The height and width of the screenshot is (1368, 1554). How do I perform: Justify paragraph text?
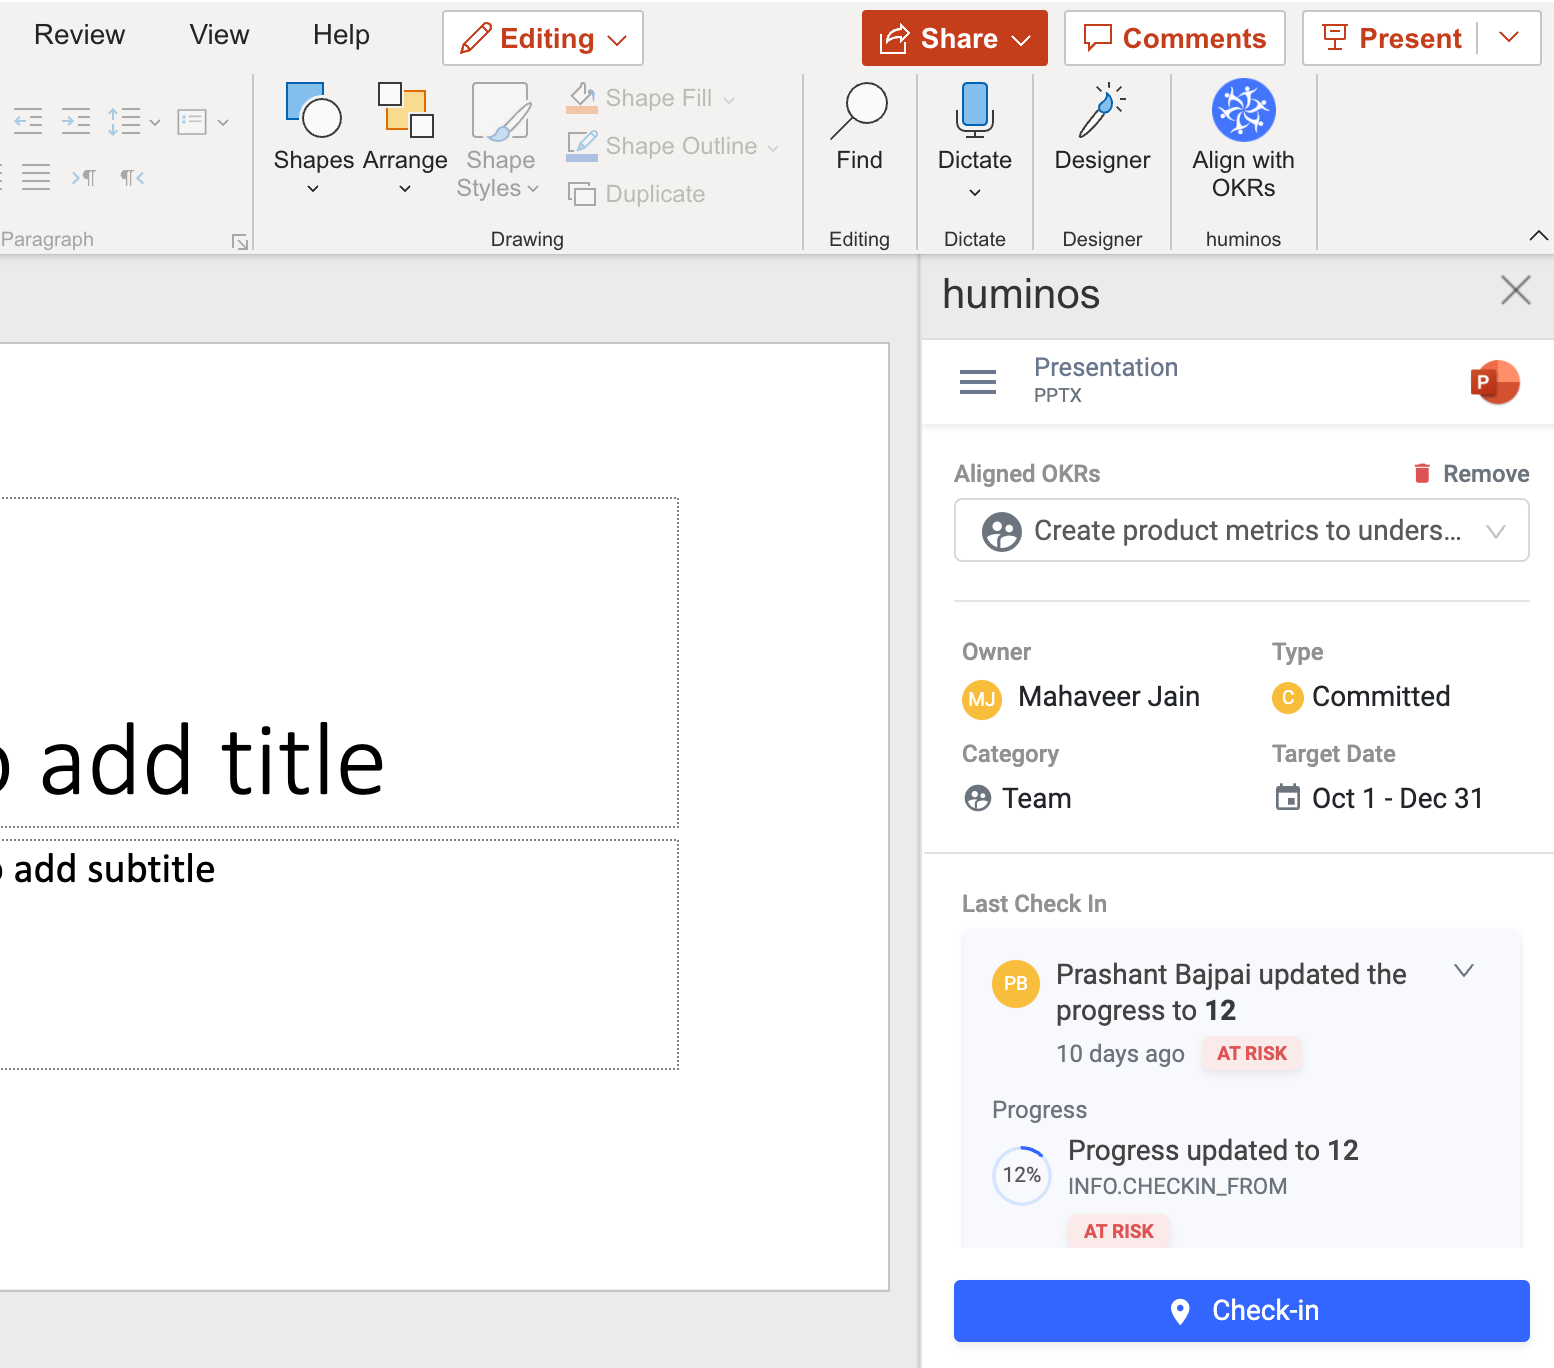[36, 177]
